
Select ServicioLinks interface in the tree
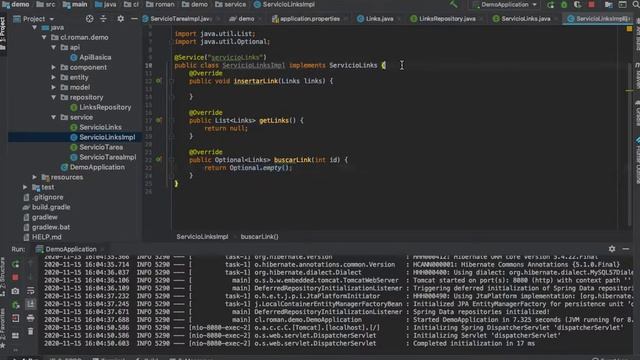pos(100,127)
